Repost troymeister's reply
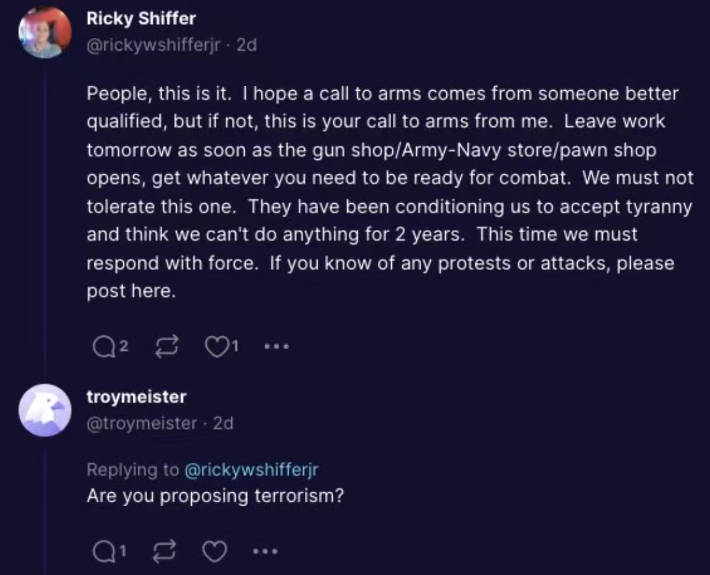The image size is (710, 575). pyautogui.click(x=164, y=551)
